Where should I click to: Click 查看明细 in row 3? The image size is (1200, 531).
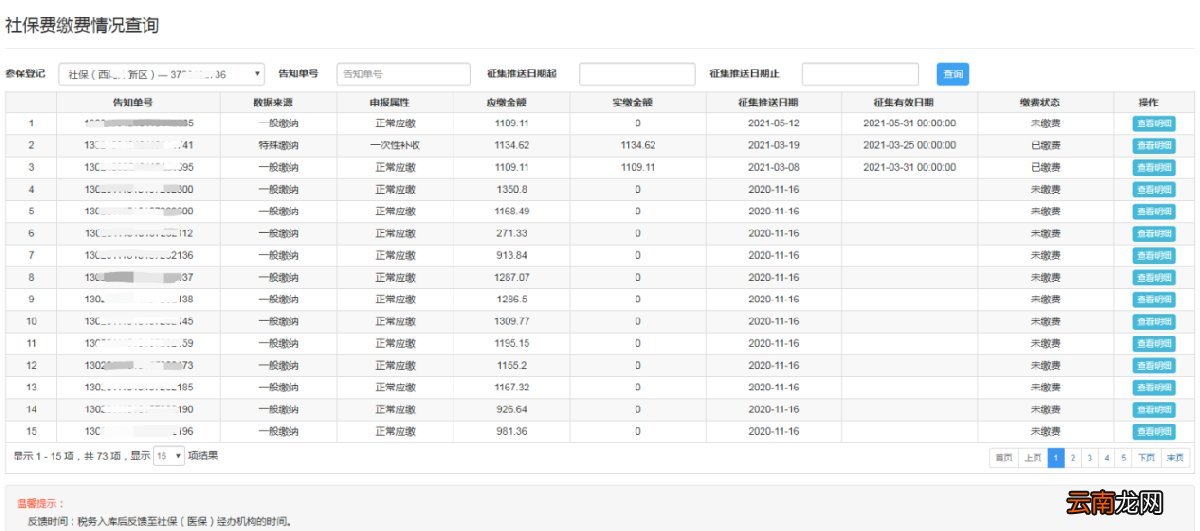click(1154, 168)
